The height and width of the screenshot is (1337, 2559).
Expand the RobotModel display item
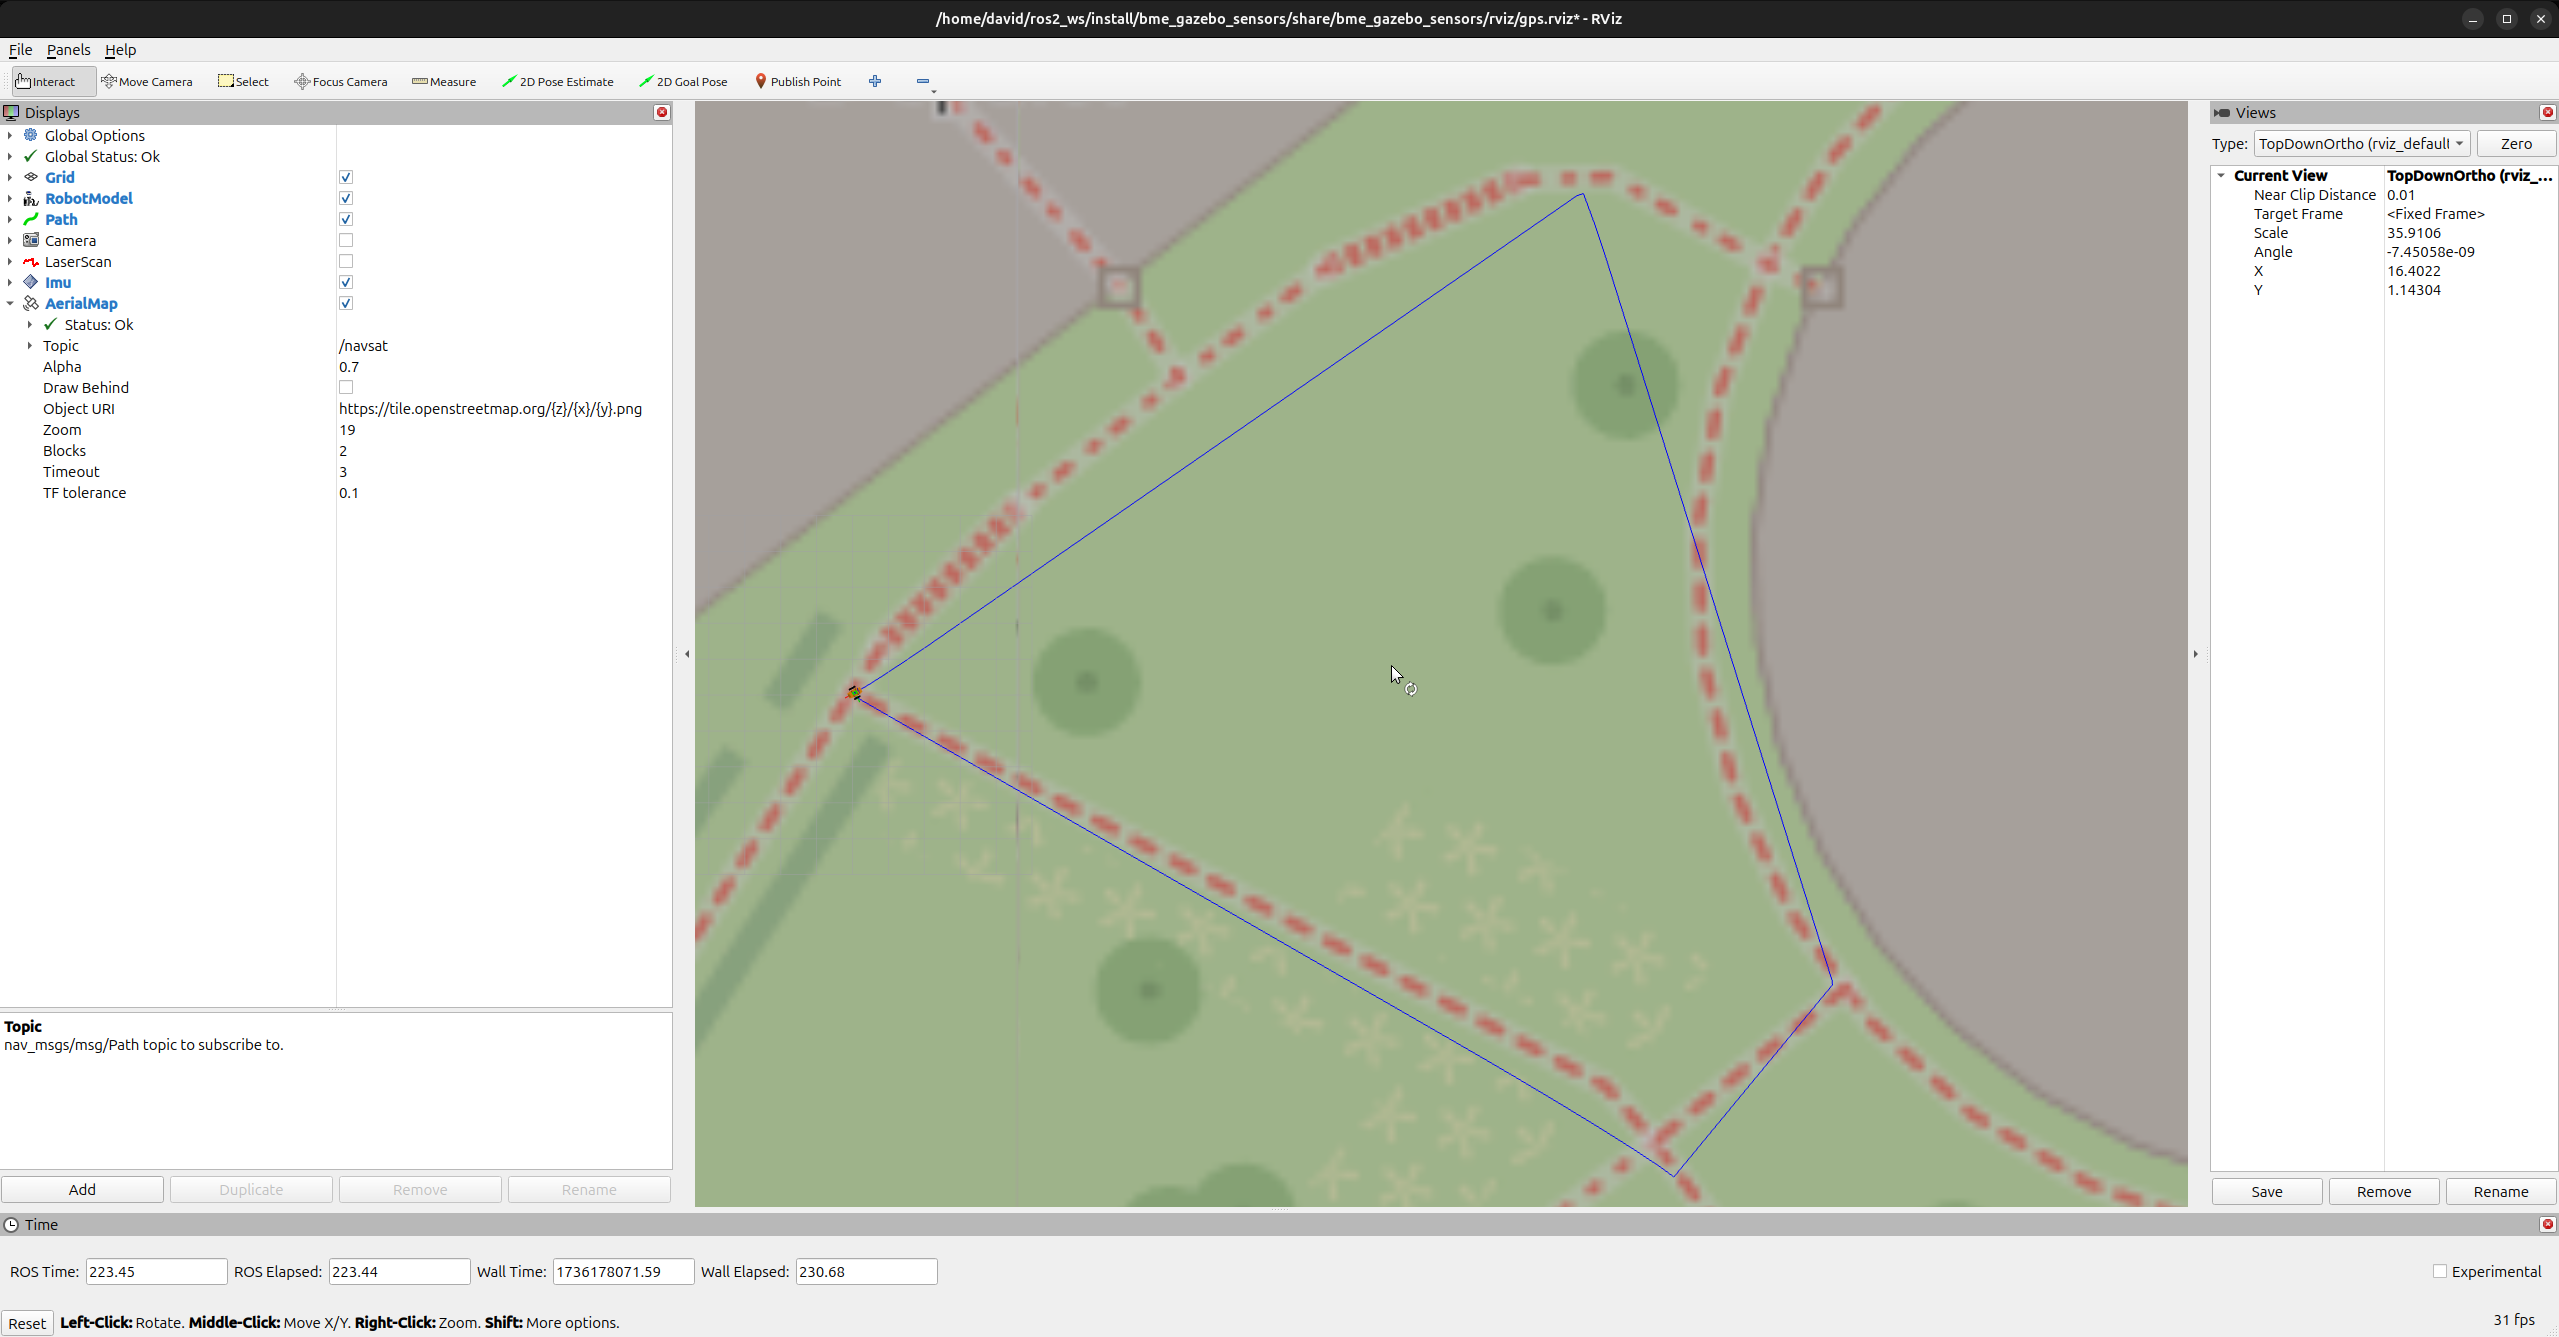click(x=10, y=198)
